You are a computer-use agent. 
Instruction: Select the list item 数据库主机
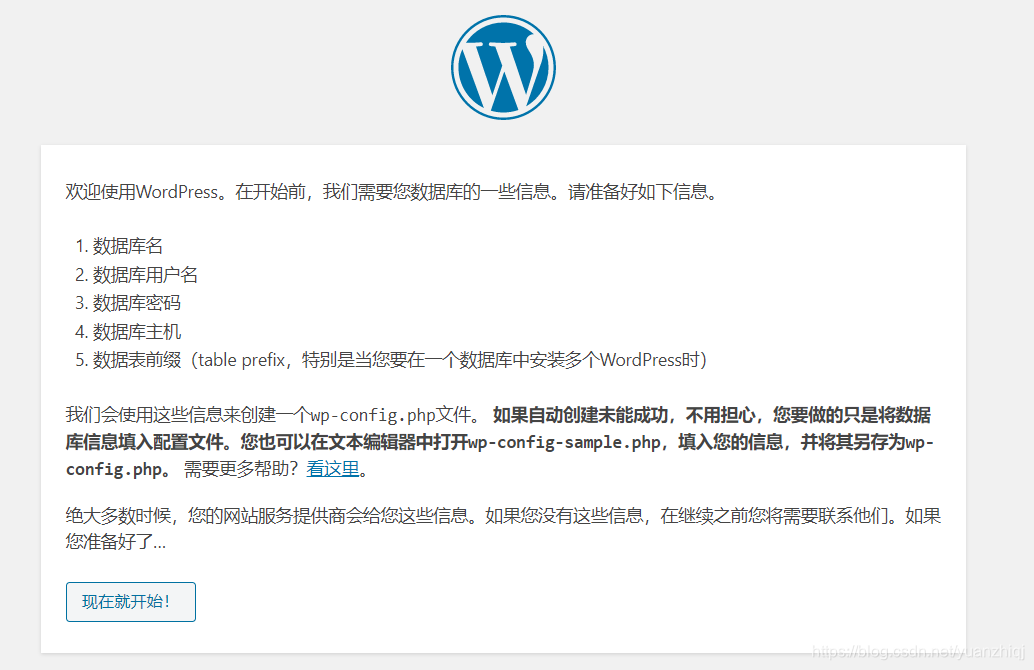(x=137, y=332)
